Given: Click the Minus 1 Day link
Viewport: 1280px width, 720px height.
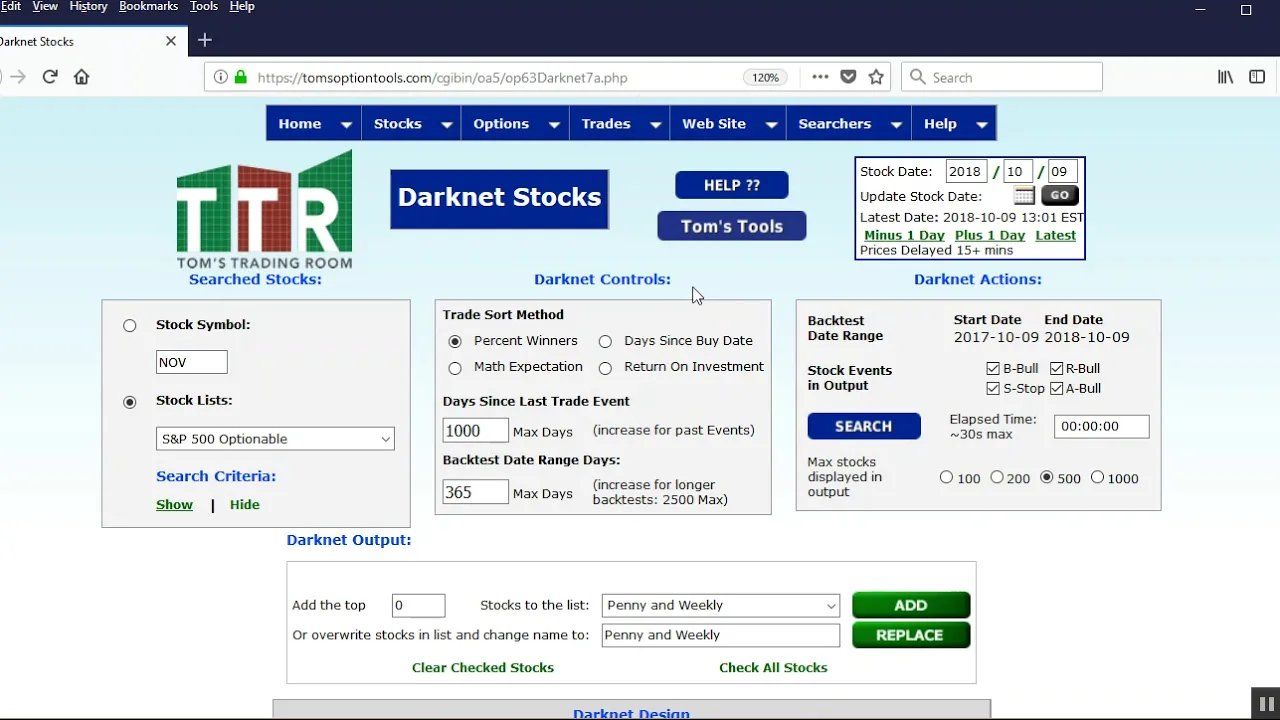Looking at the screenshot, I should pyautogui.click(x=904, y=235).
